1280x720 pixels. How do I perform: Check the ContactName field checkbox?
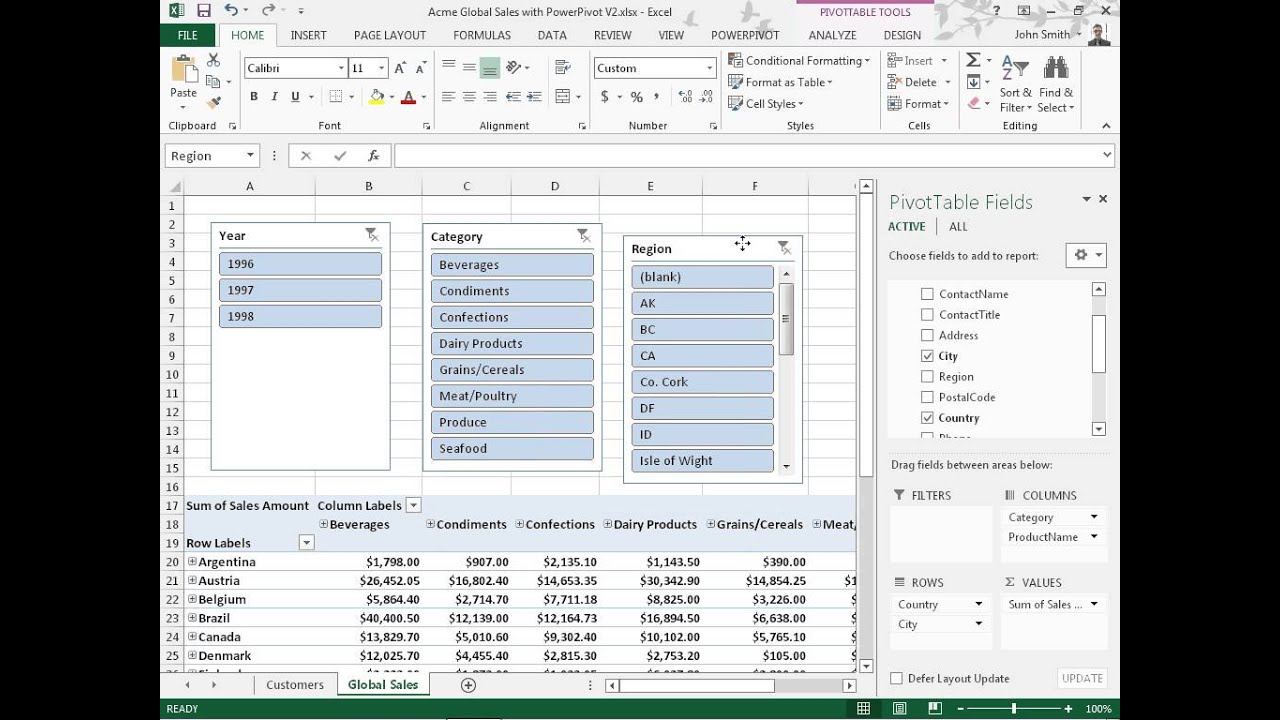click(927, 294)
